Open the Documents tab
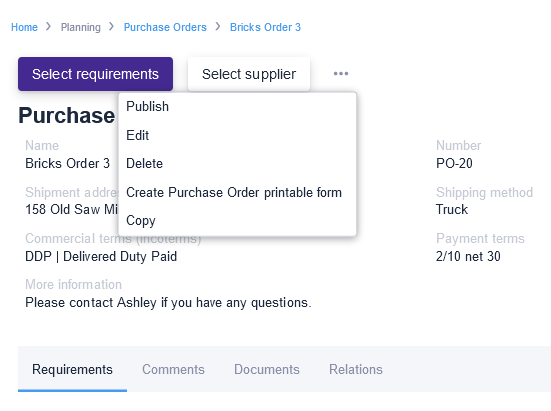This screenshot has height=411, width=551. (267, 369)
